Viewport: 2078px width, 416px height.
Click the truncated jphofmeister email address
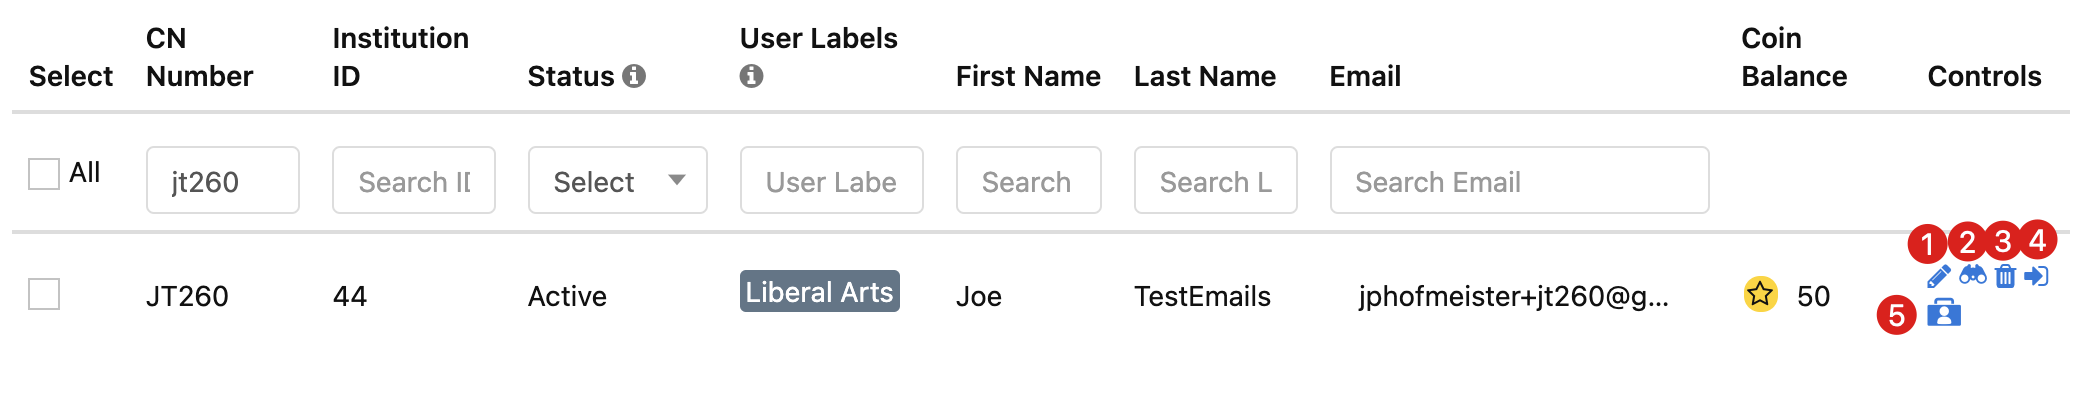coord(1513,296)
